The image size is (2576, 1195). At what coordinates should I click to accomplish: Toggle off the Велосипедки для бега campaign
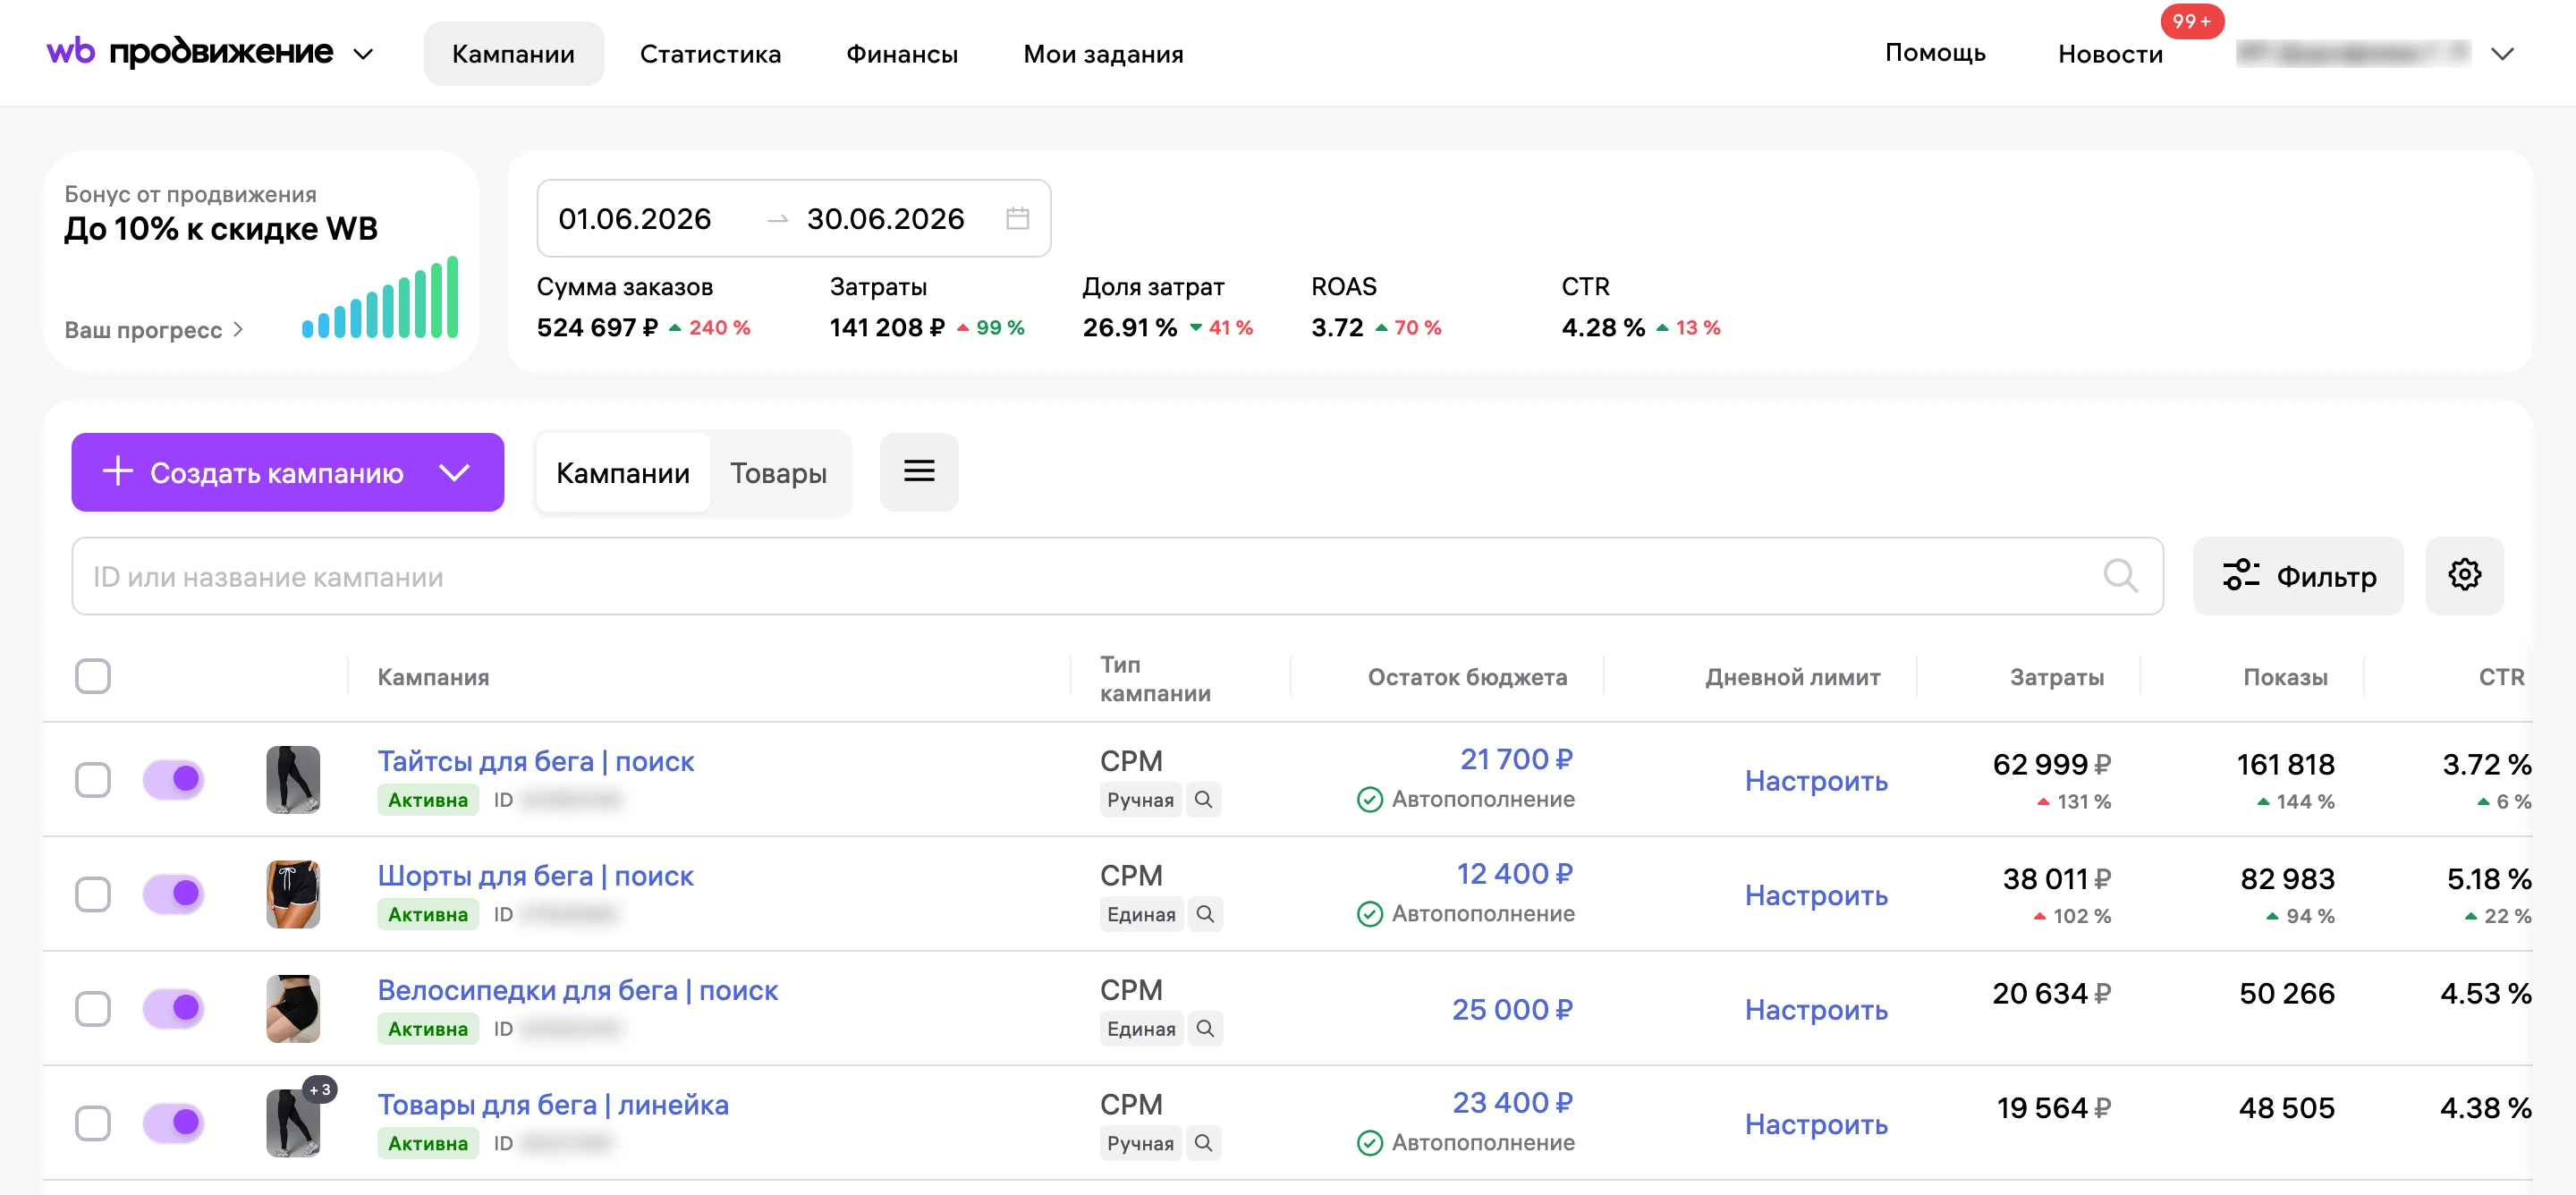174,1008
